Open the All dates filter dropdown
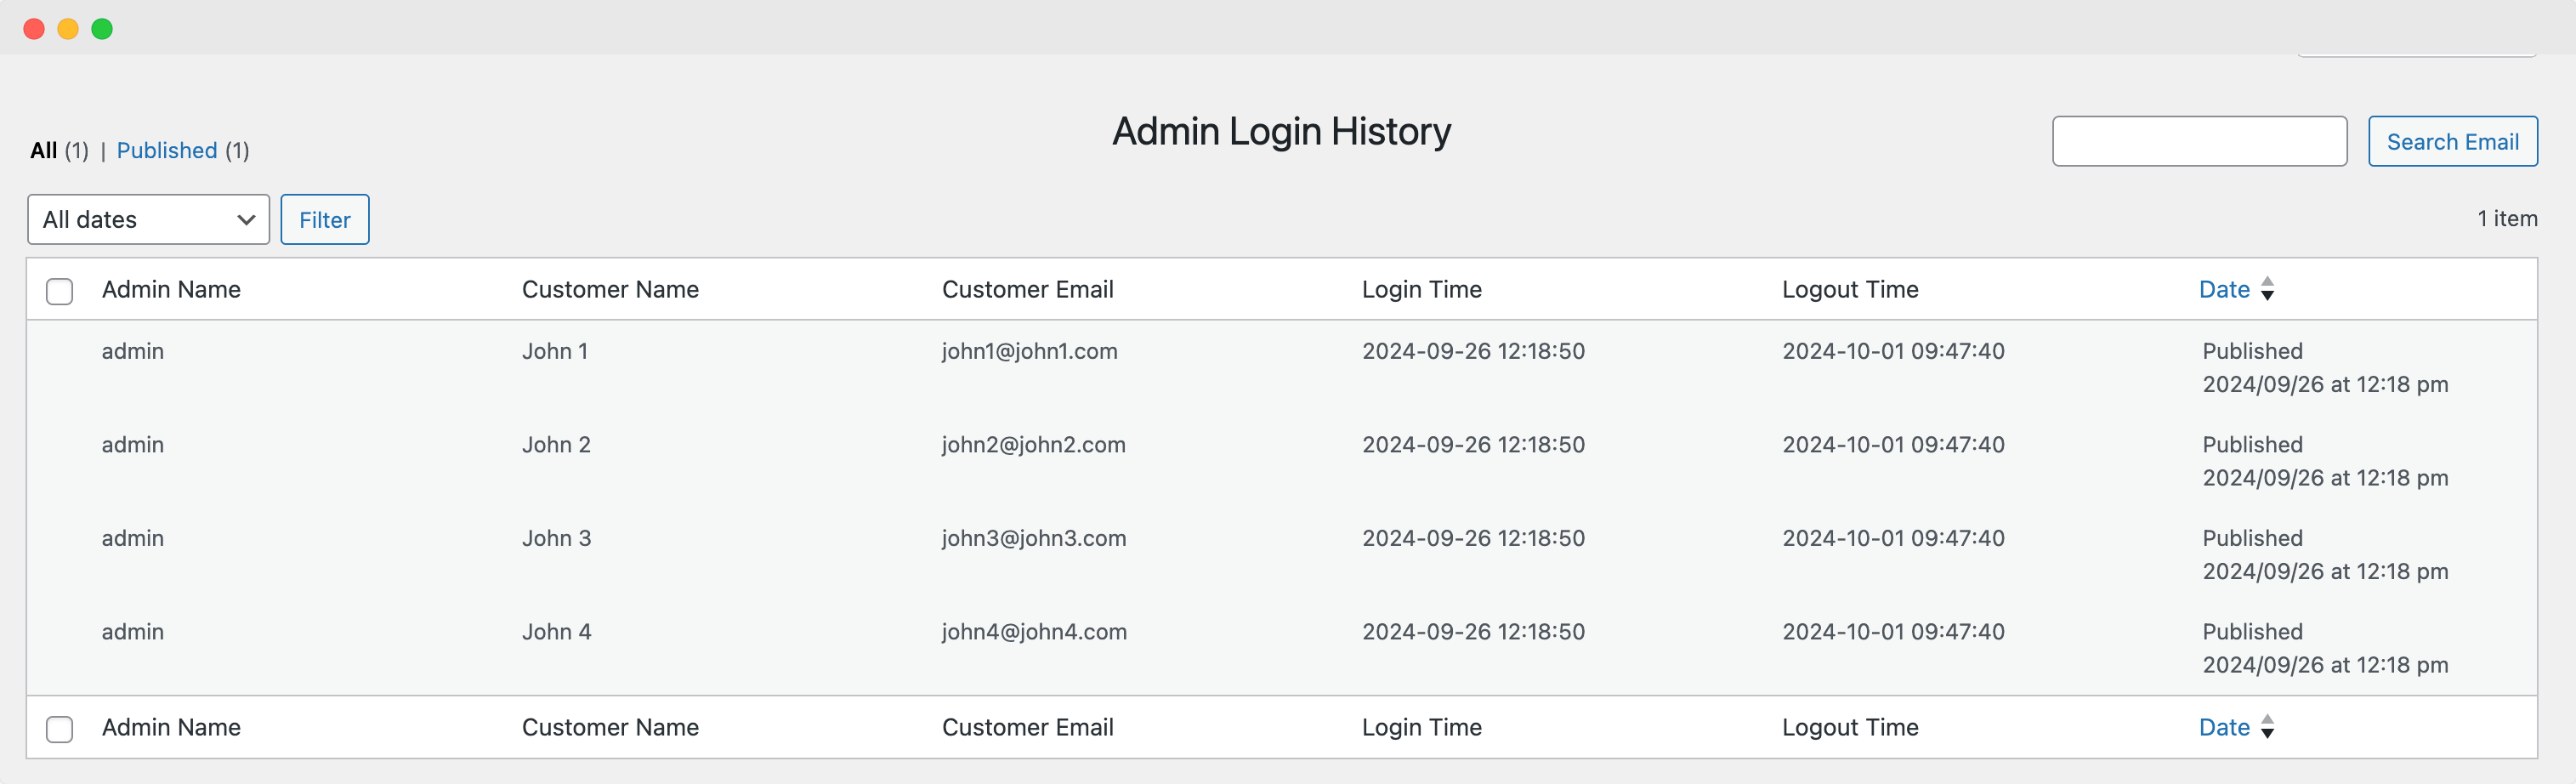The image size is (2576, 784). coord(147,219)
